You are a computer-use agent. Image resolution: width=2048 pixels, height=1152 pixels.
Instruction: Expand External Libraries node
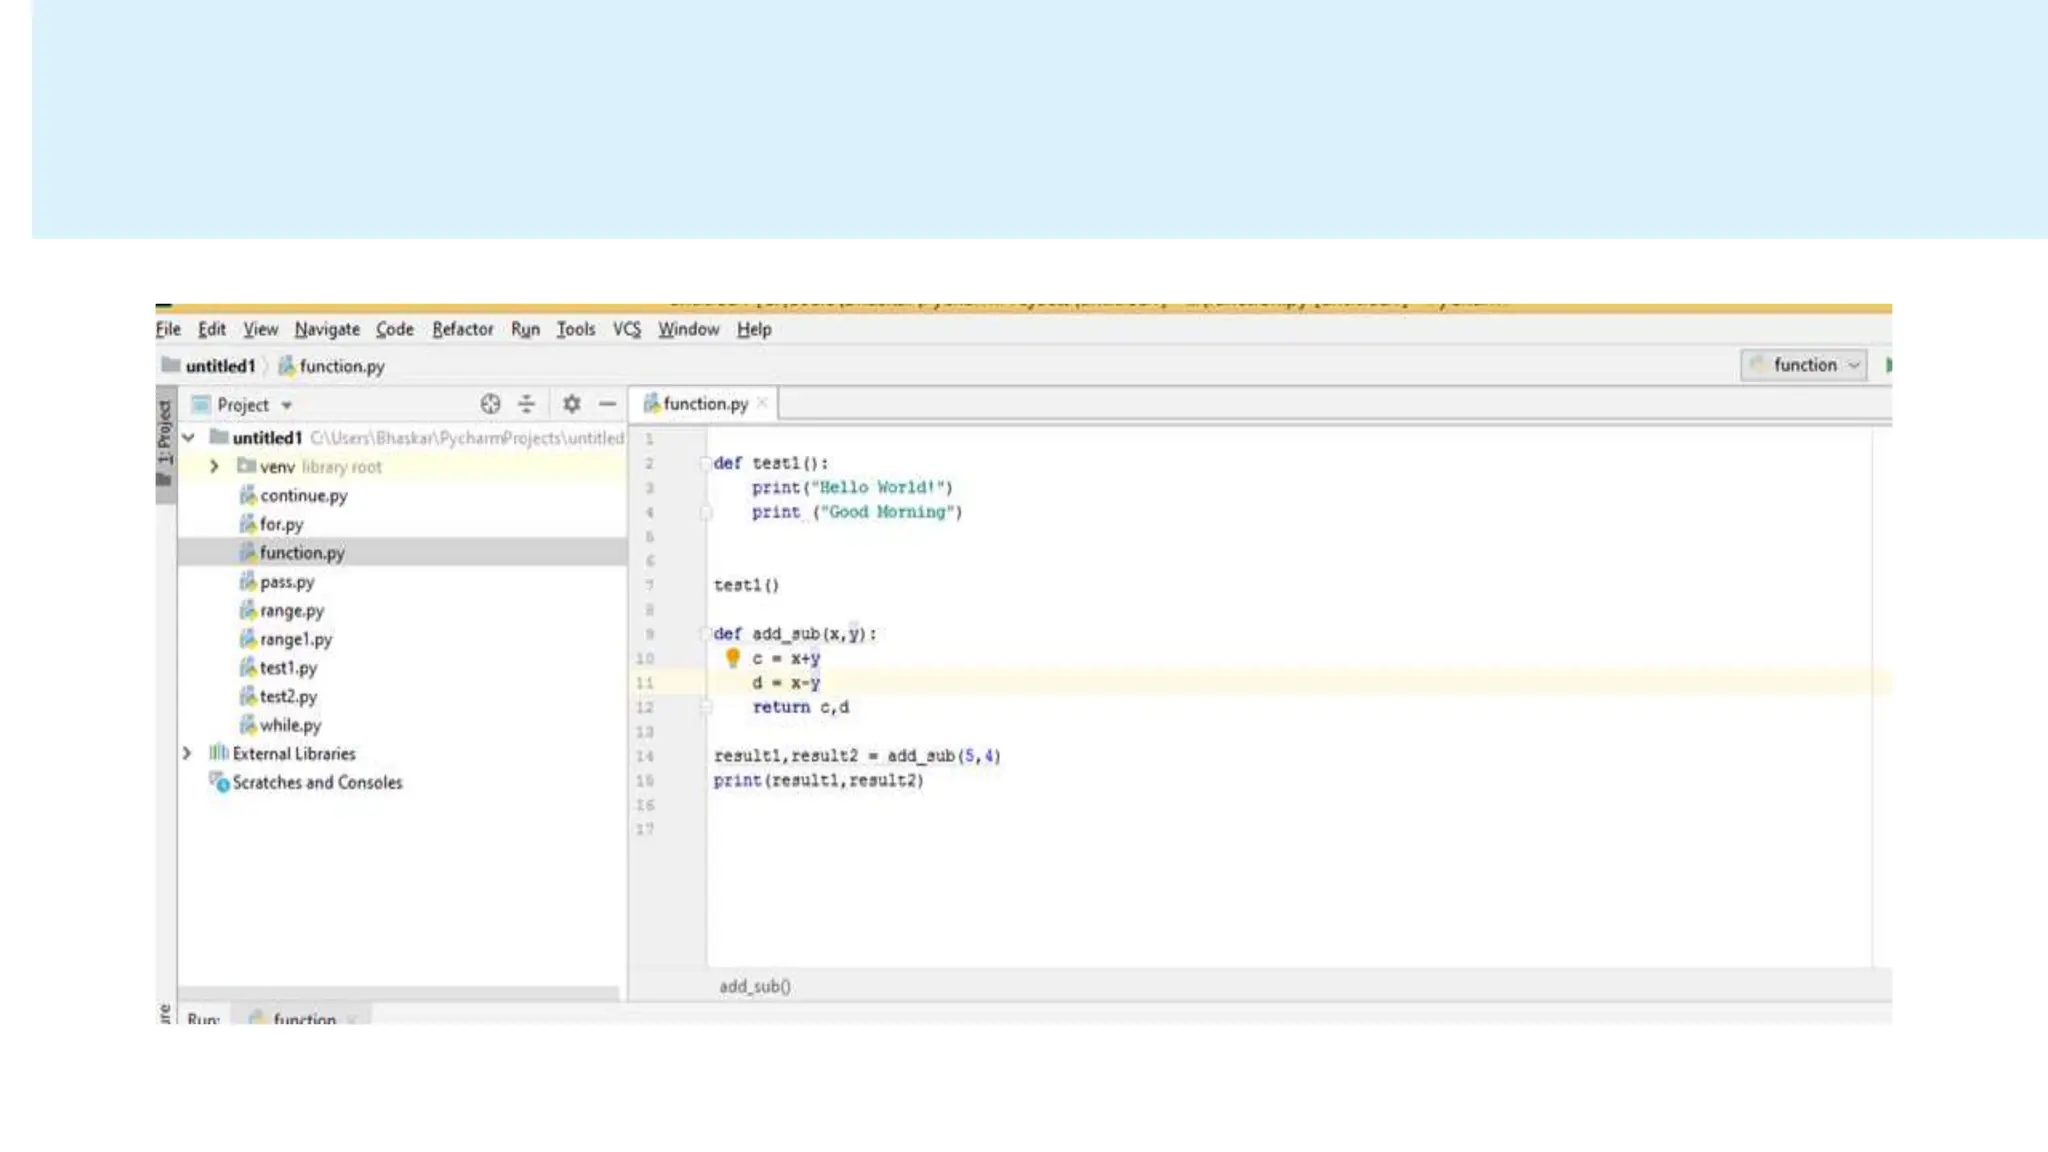click(x=187, y=754)
